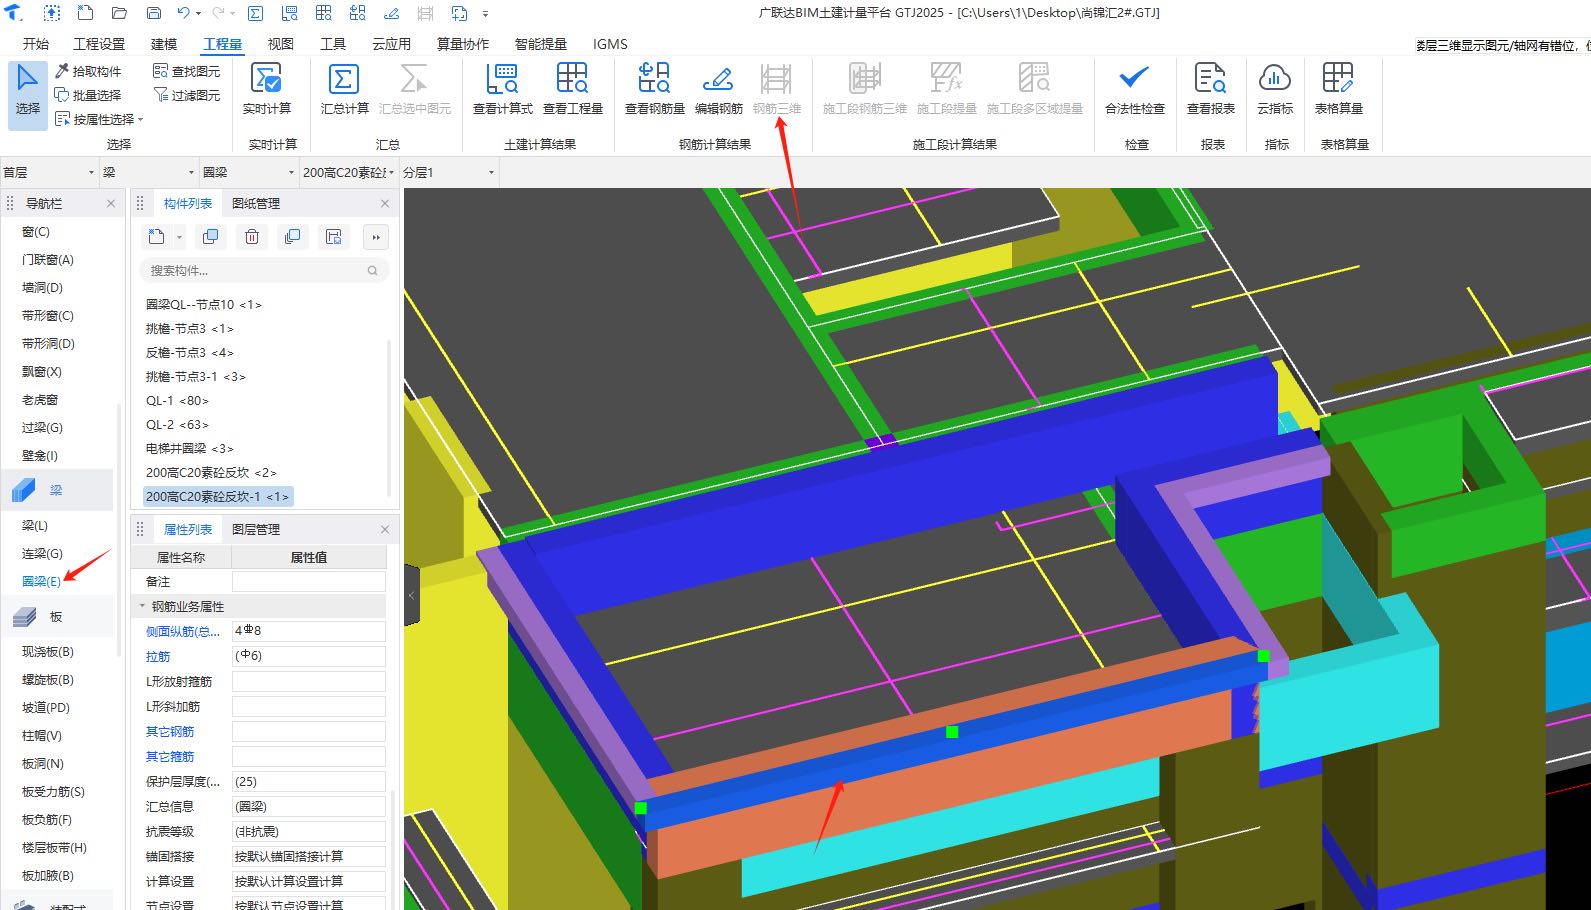Click the 拾取构件 tool
Viewport: 1591px width, 910px height.
(88, 71)
